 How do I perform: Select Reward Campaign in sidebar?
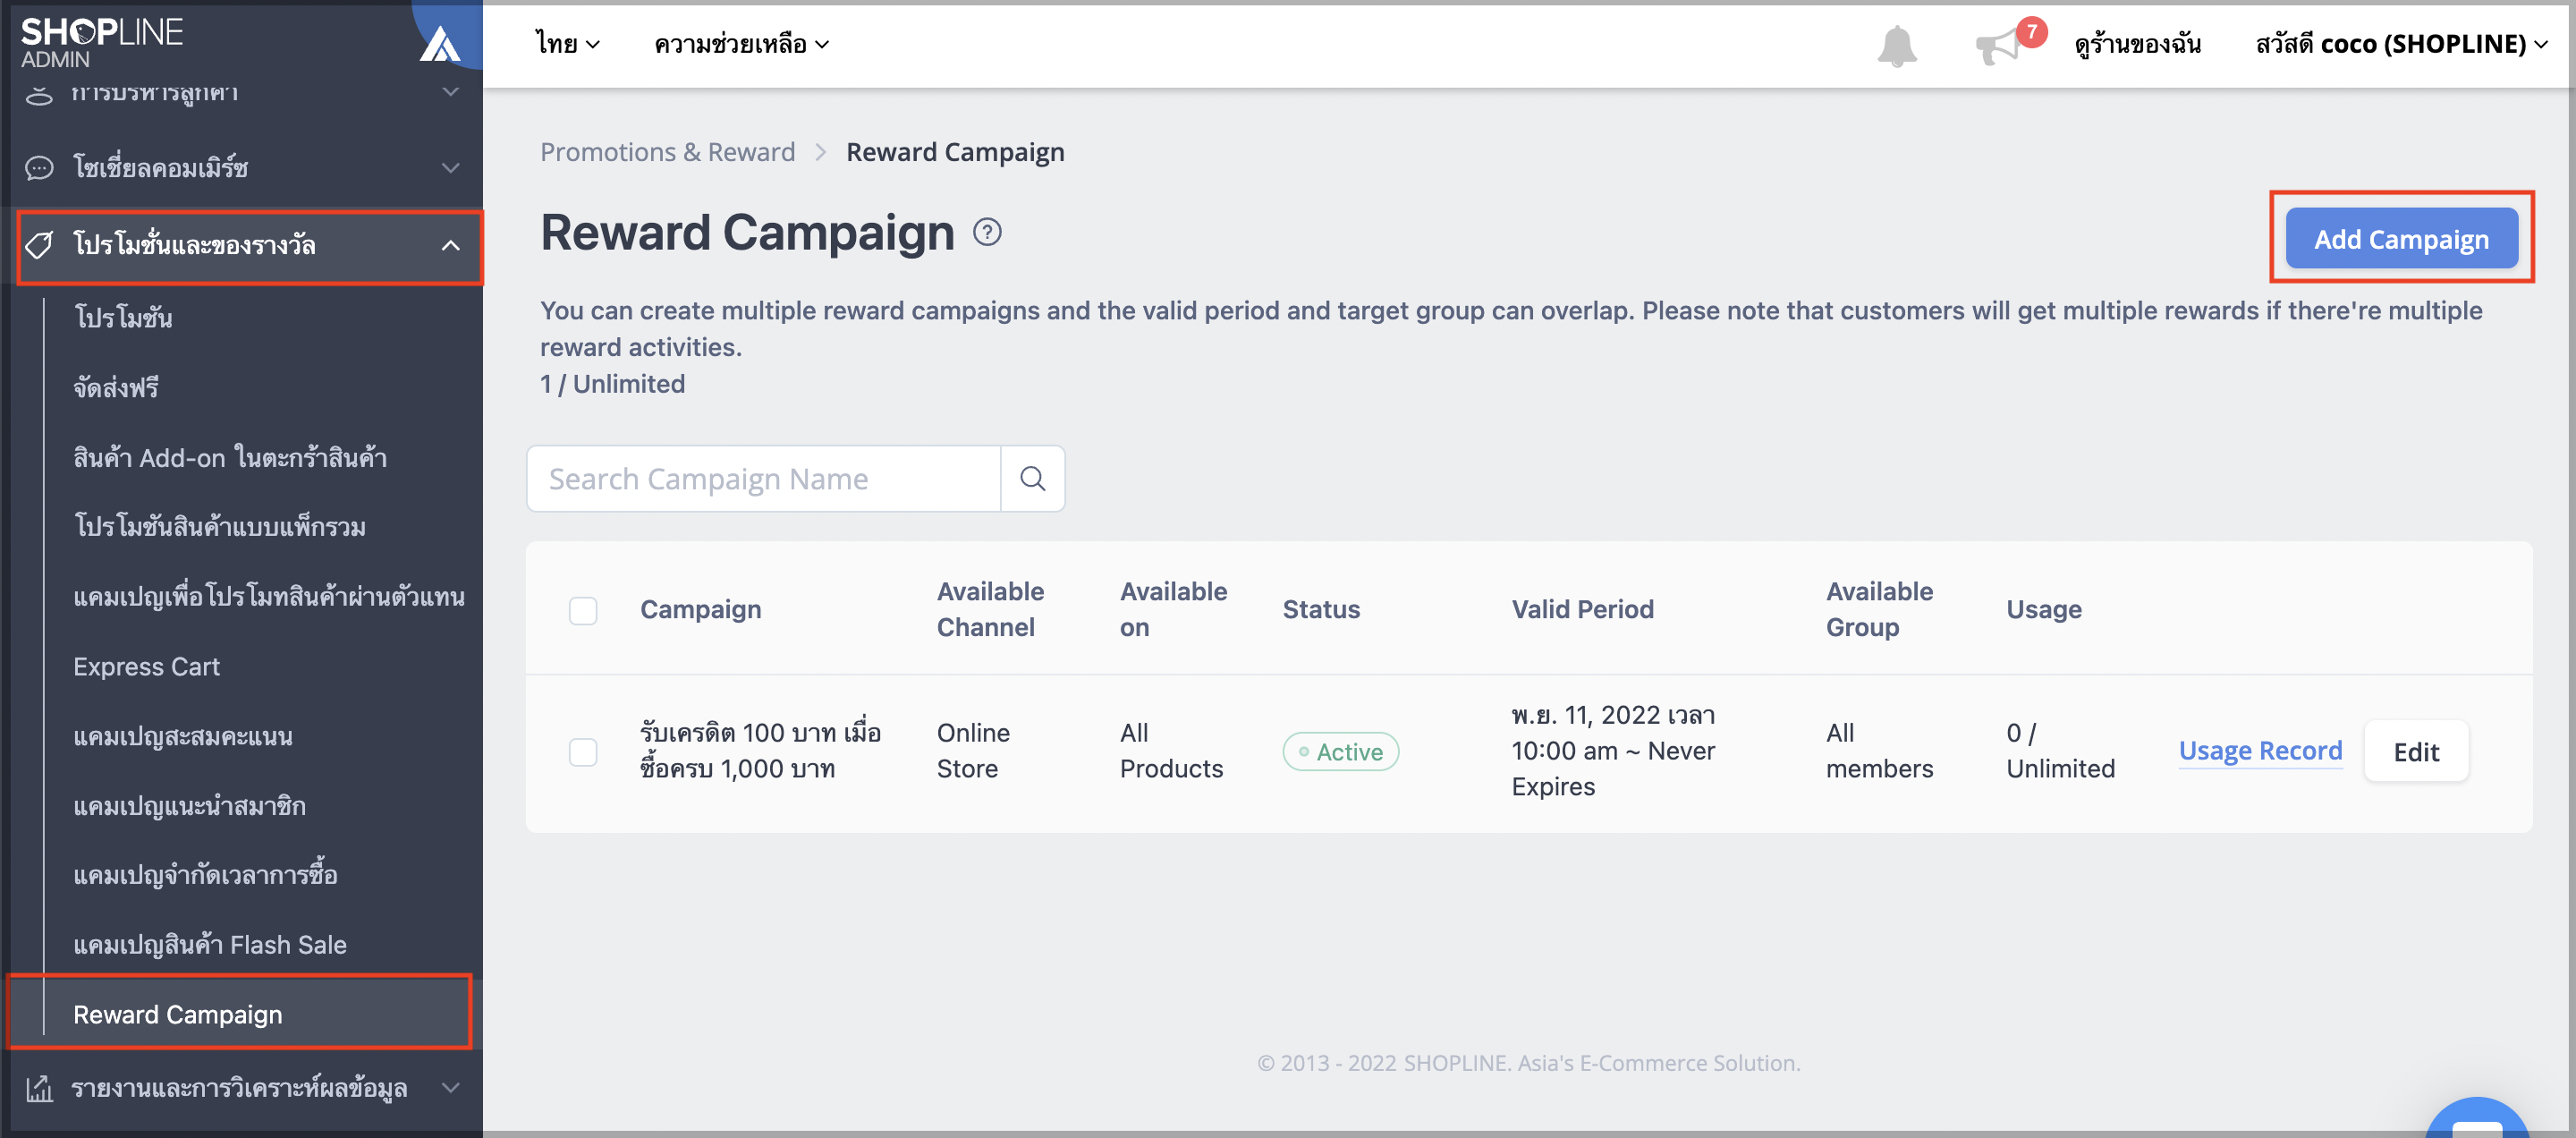(x=178, y=1014)
